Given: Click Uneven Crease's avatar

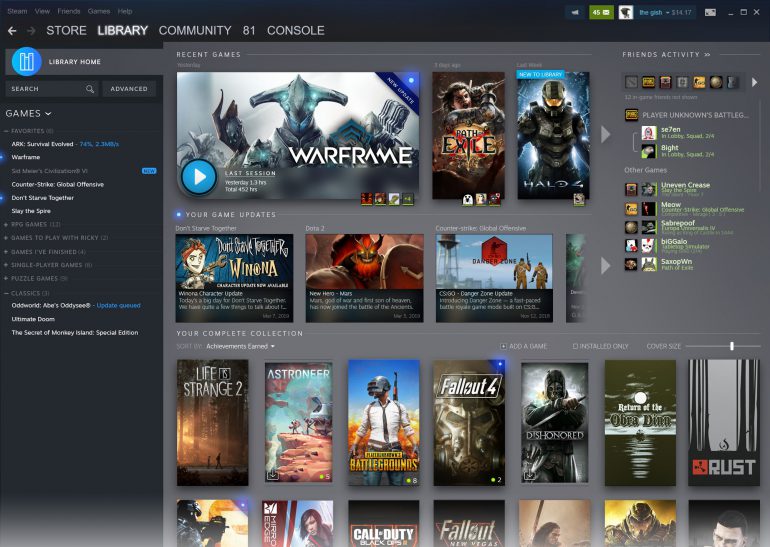Looking at the screenshot, I should pyautogui.click(x=649, y=189).
